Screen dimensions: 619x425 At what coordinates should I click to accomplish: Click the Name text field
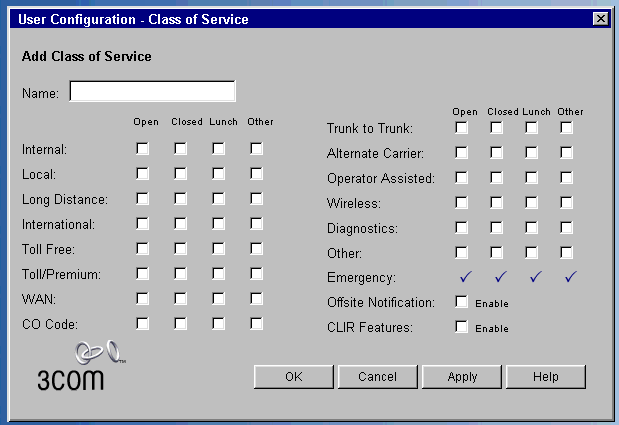[x=152, y=92]
